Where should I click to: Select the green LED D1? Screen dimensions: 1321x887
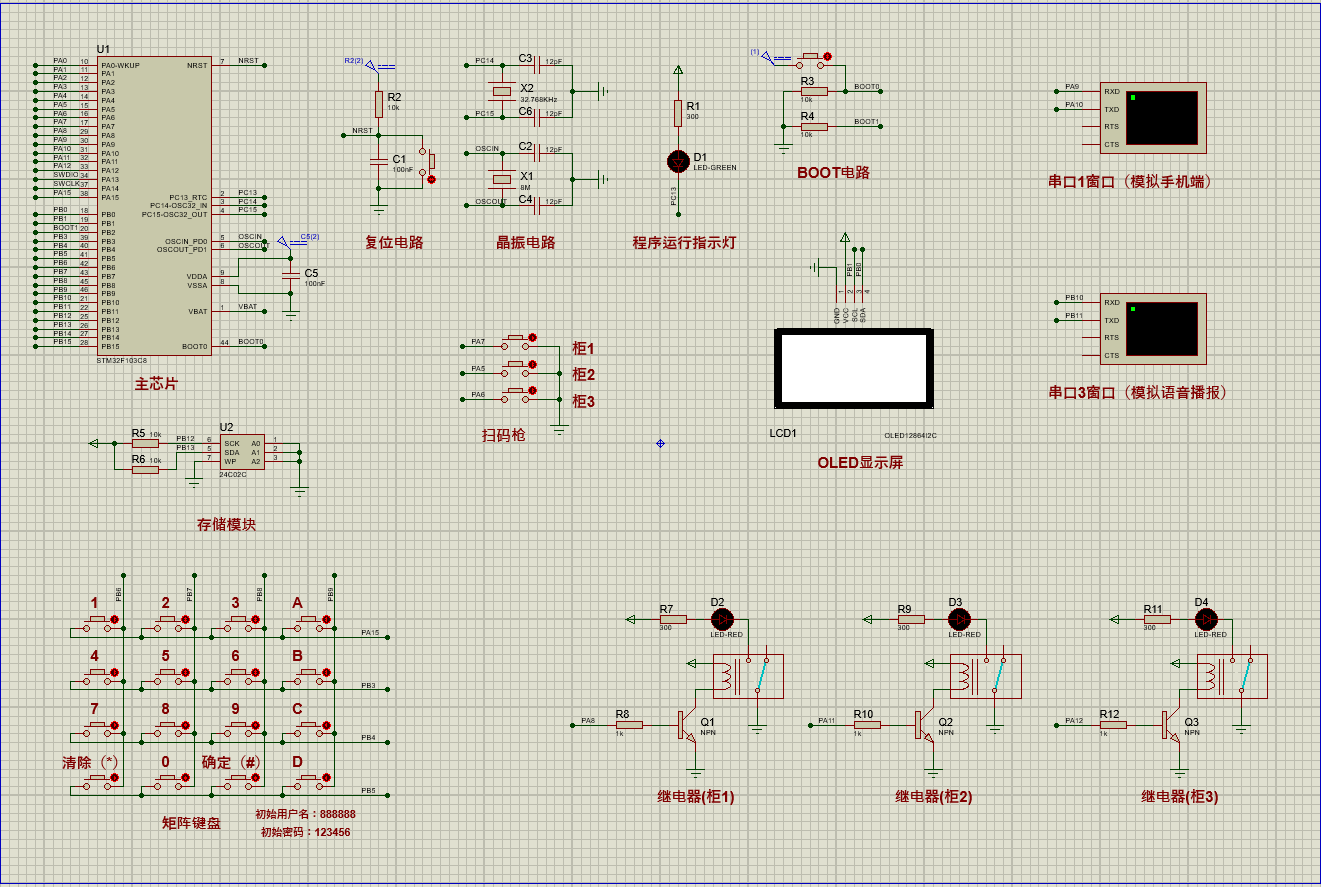point(678,160)
